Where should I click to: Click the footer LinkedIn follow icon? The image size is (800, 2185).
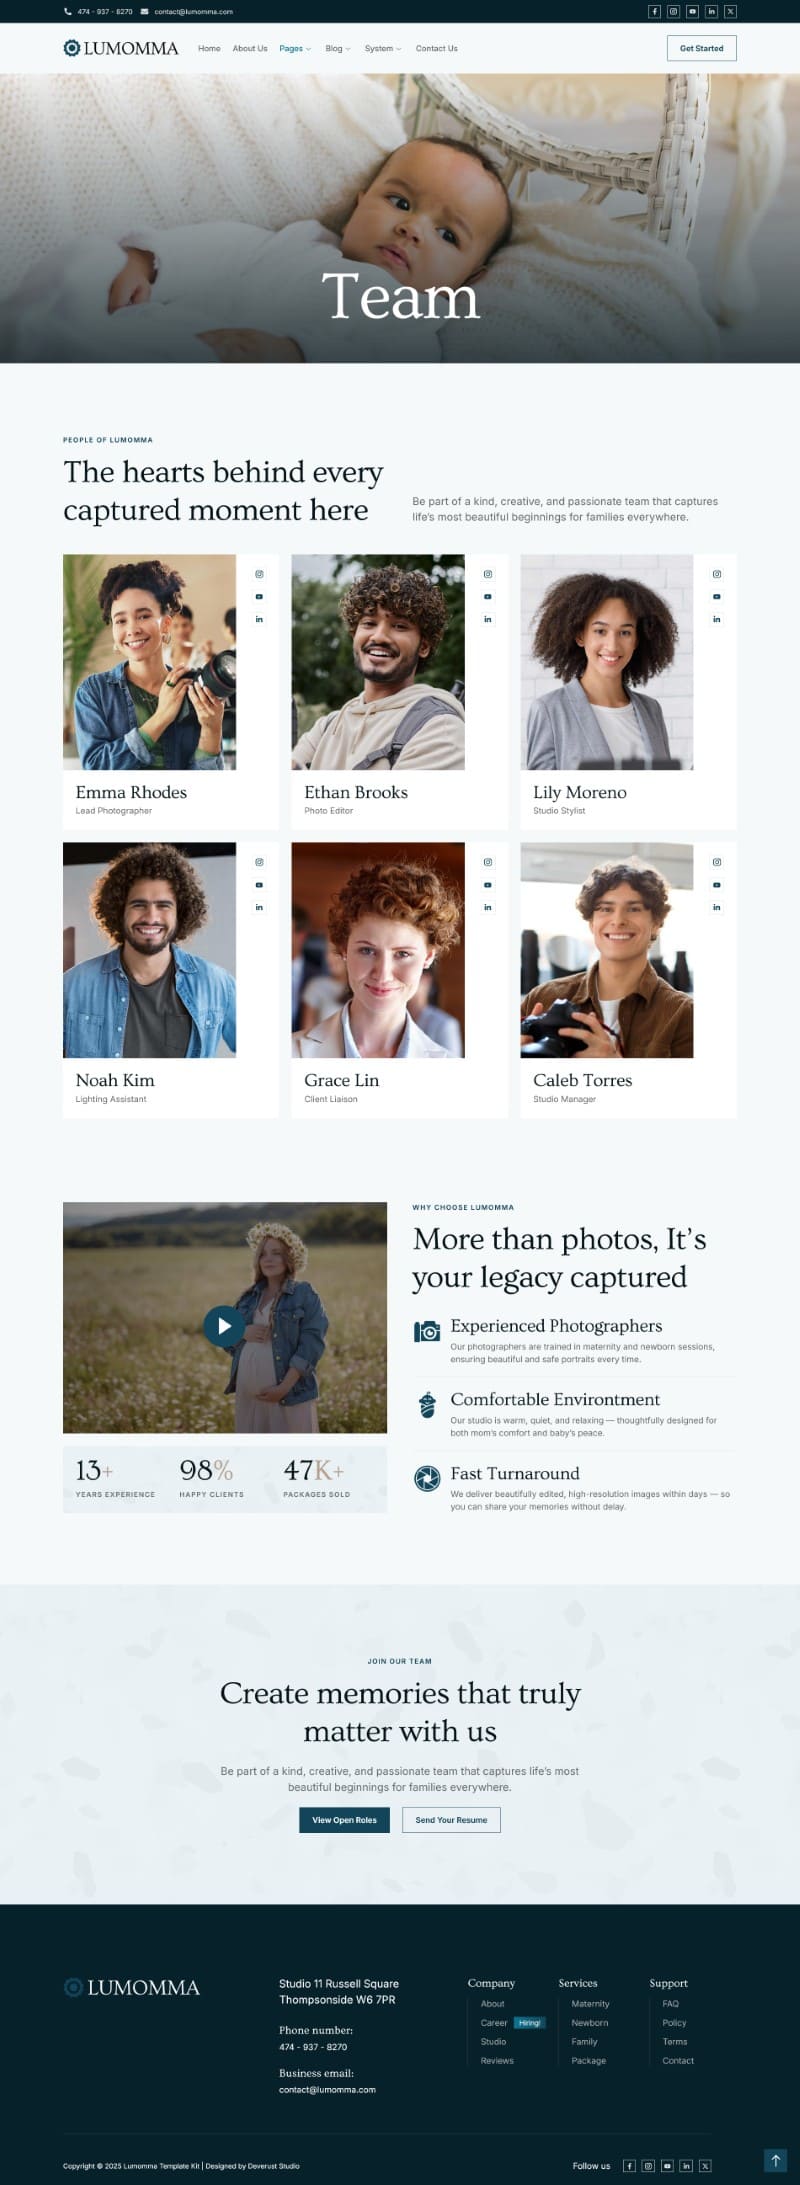coord(686,2166)
